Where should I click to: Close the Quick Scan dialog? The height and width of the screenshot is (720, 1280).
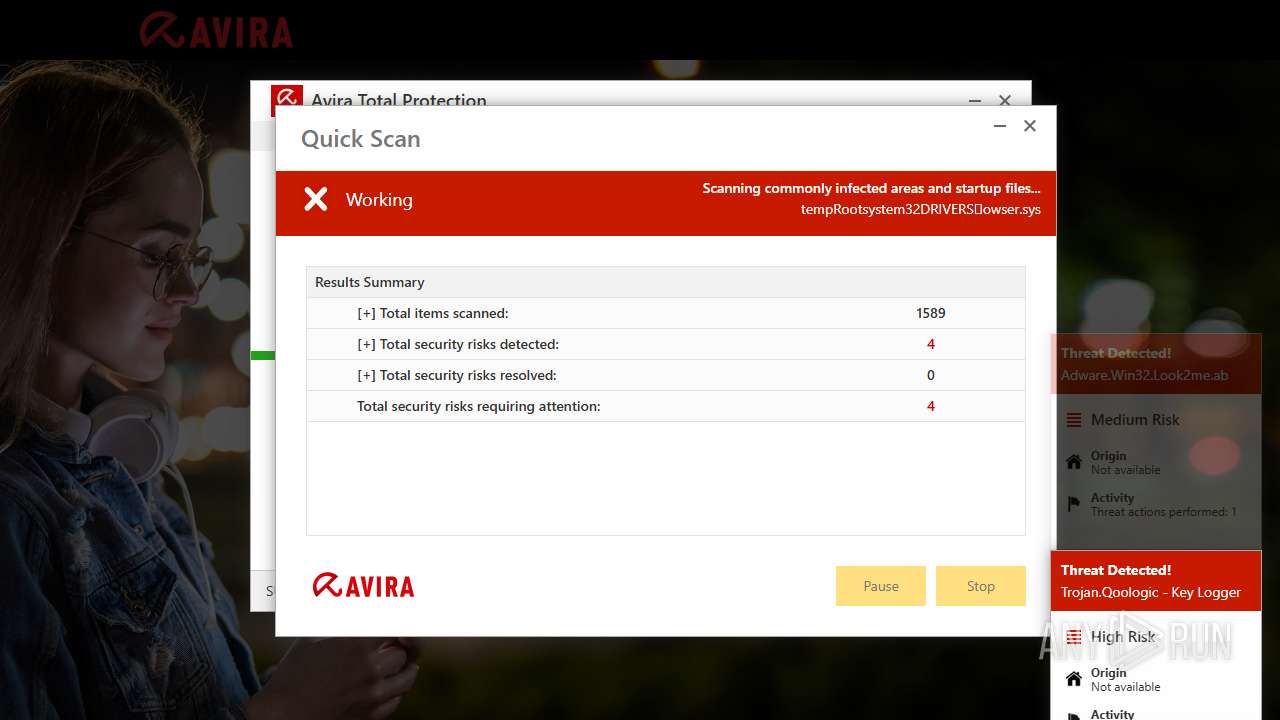pyautogui.click(x=1030, y=126)
